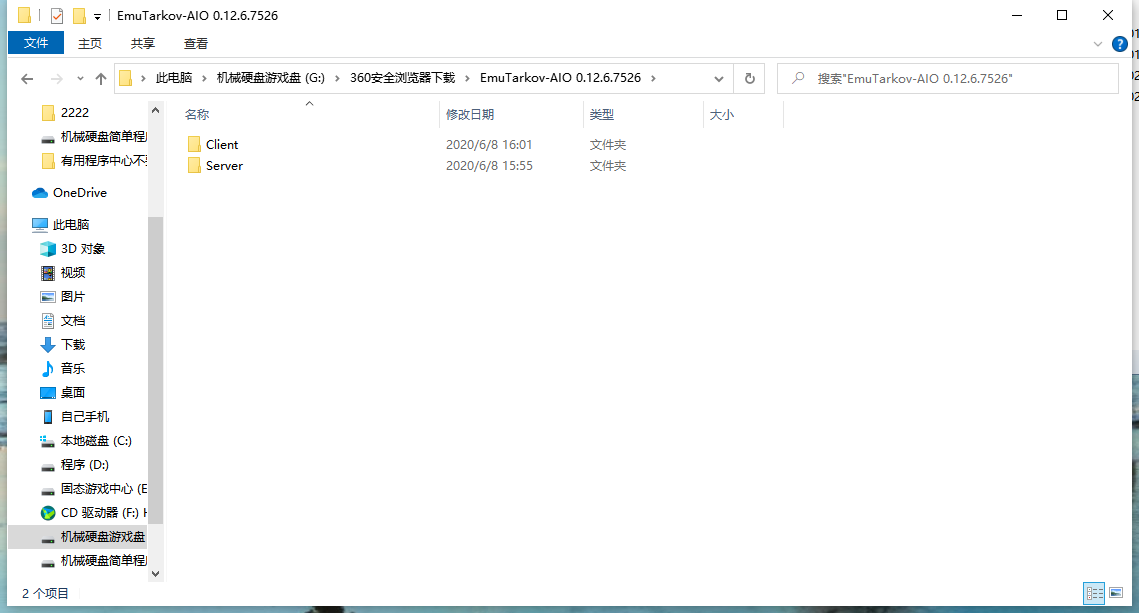Click the properties quick access icon
1139x613 pixels.
tap(57, 15)
